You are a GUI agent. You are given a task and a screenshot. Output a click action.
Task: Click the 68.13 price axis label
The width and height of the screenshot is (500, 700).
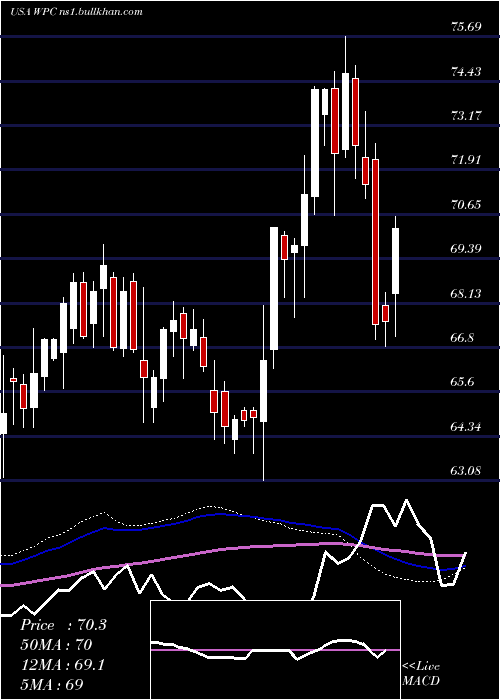(466, 293)
